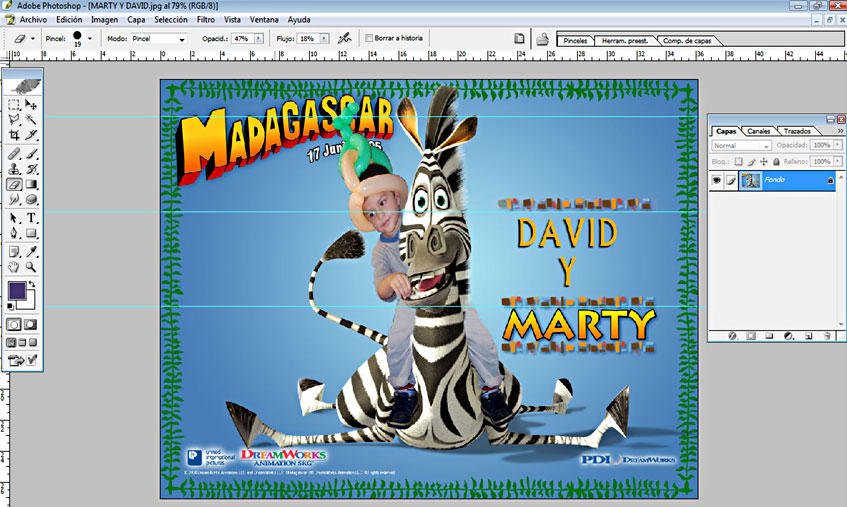Select the Type (T) tool
Screen dimensions: 847x507
(x=31, y=218)
